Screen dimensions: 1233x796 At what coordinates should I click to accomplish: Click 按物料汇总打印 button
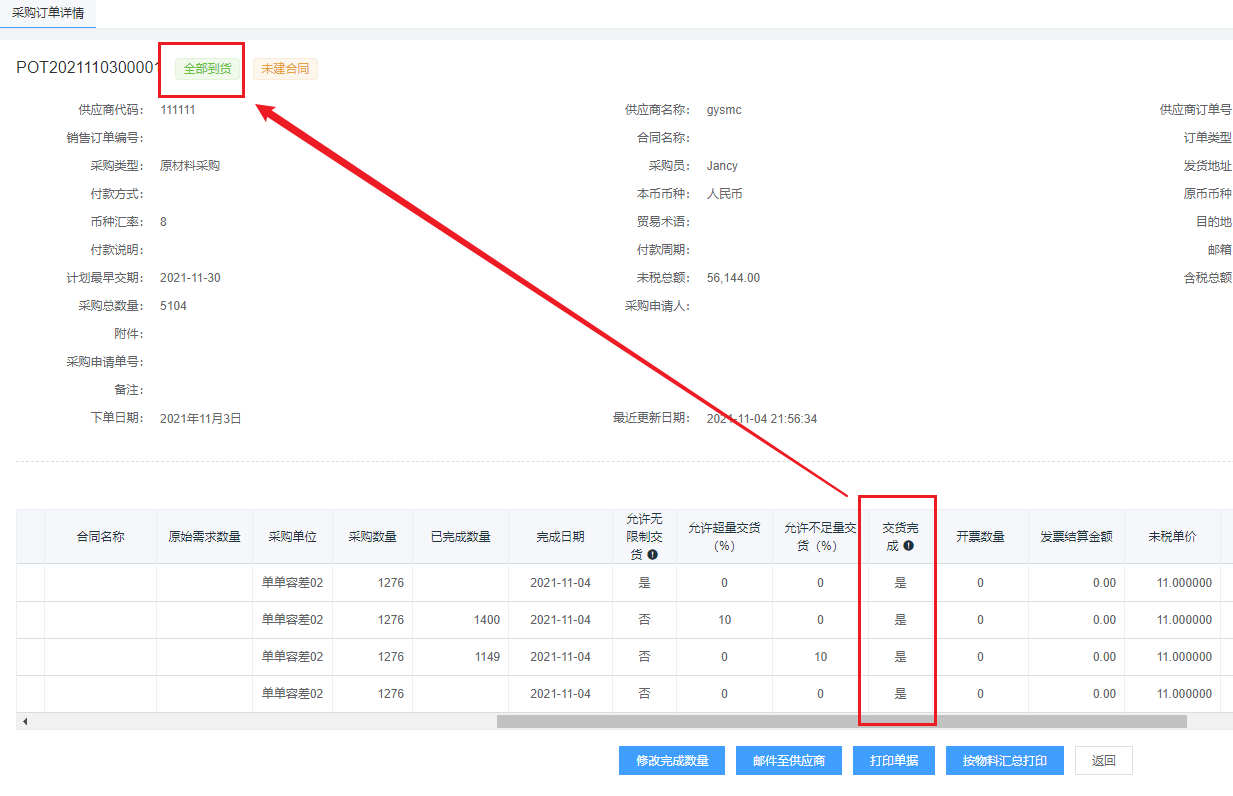(x=1005, y=761)
